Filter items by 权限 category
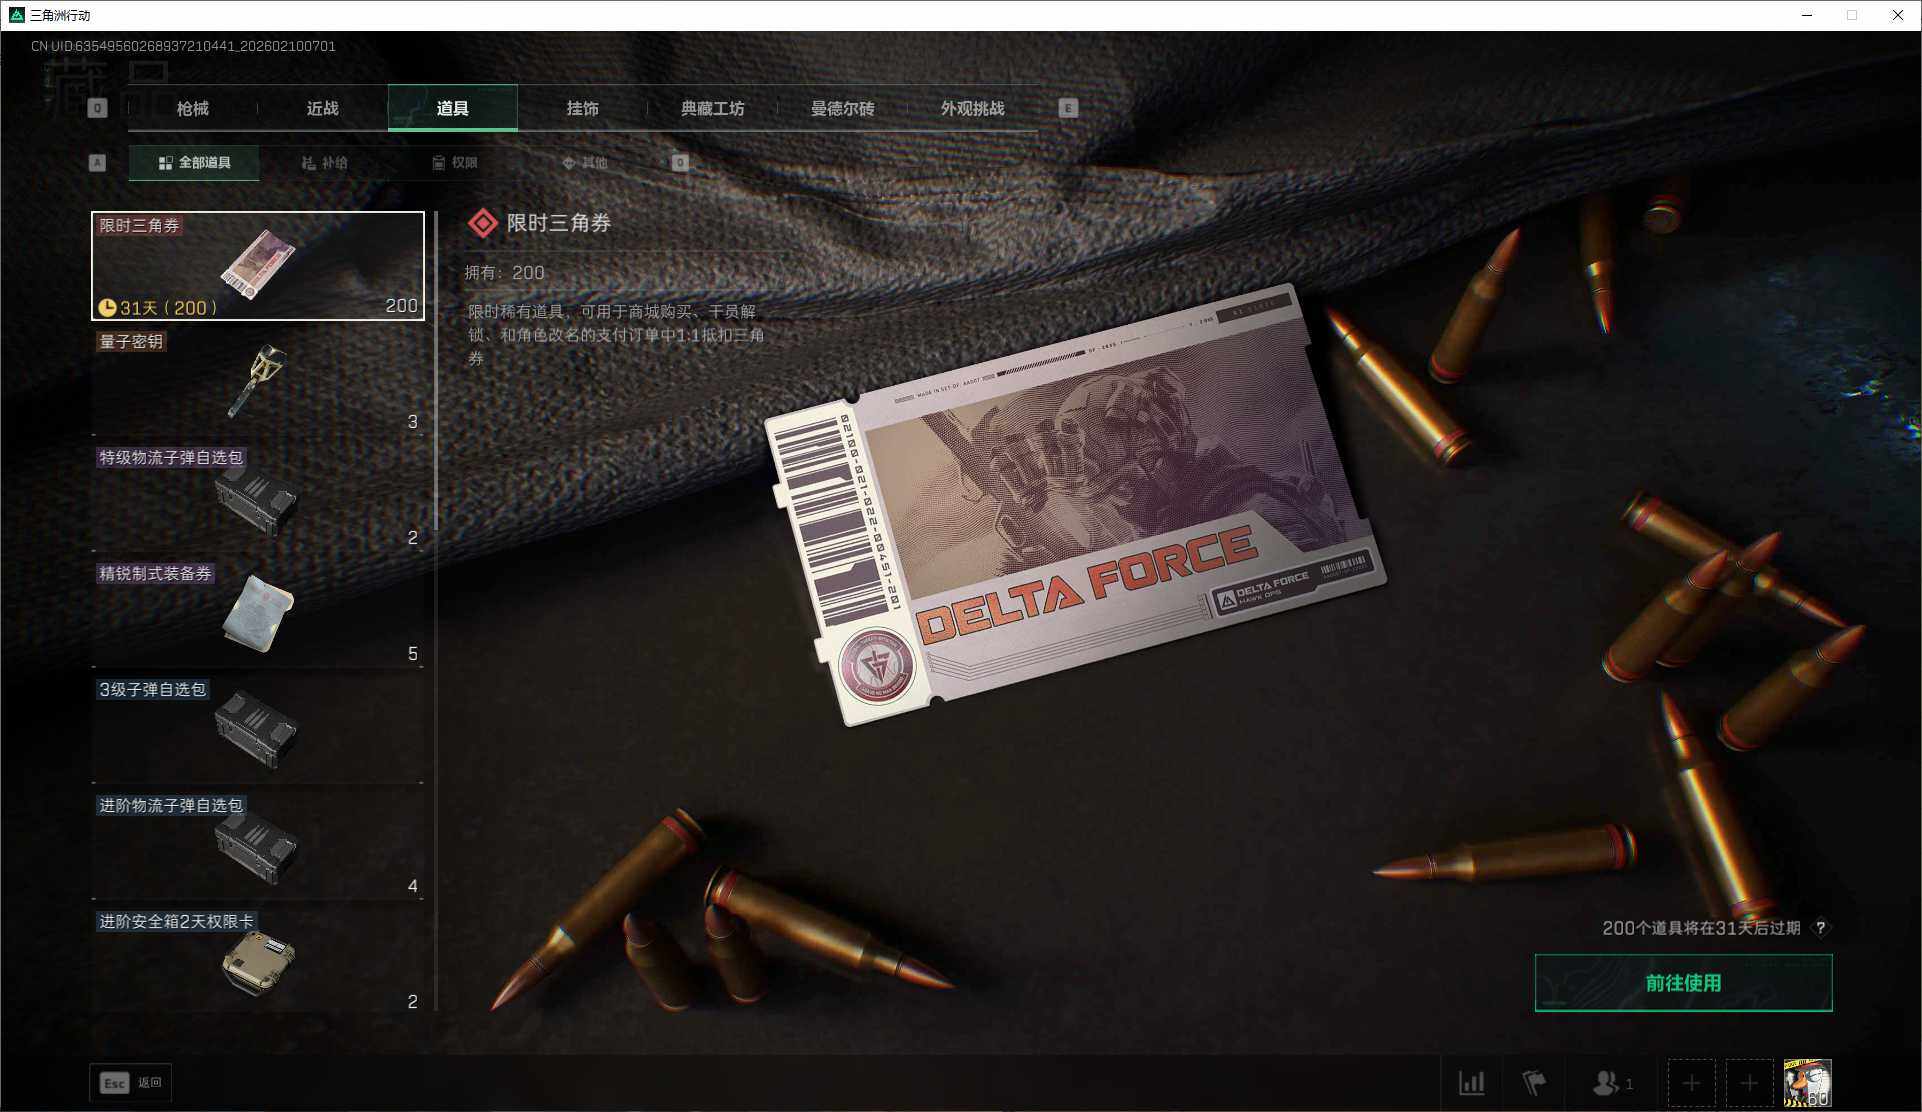Screen dimensions: 1922x1112 [x=455, y=162]
